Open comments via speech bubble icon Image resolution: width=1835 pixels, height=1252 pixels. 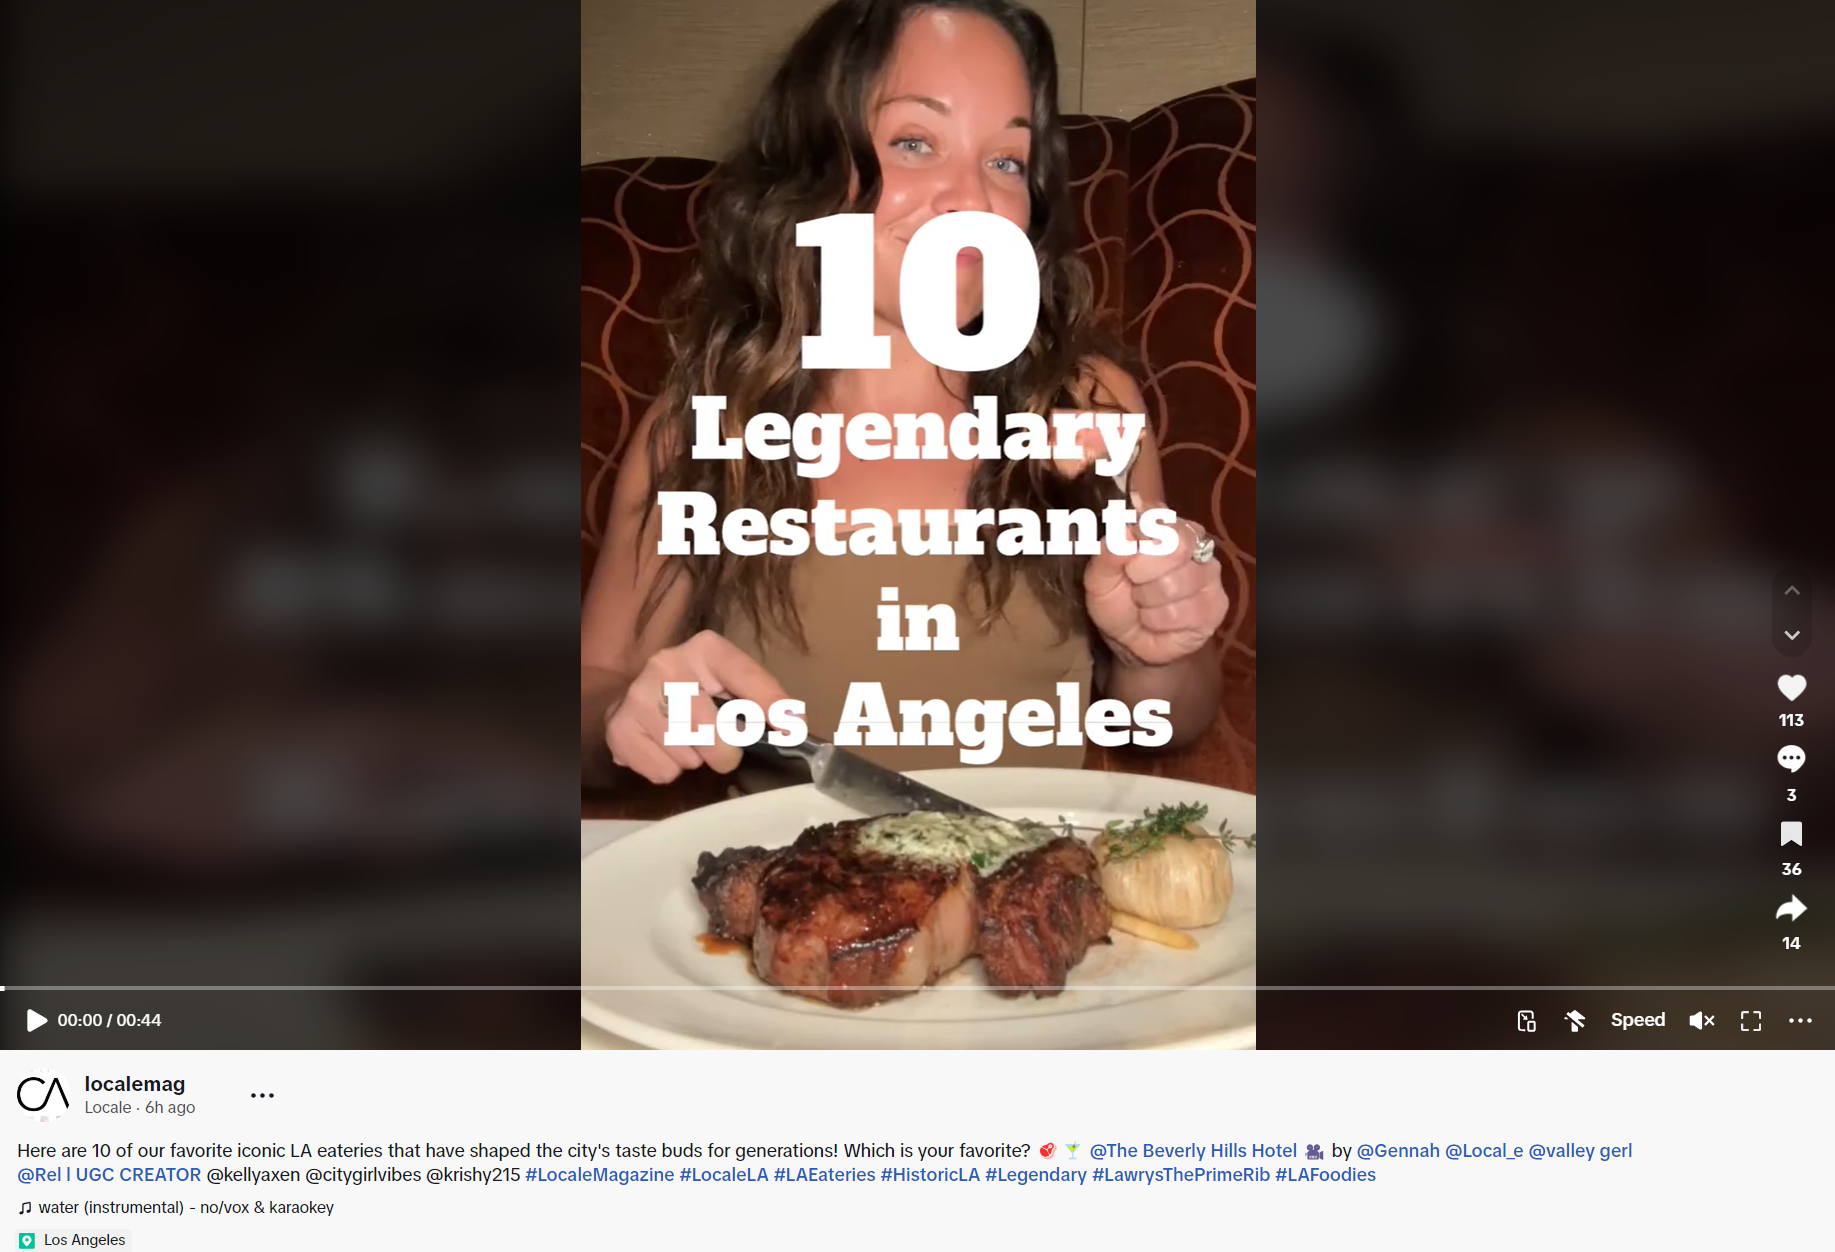[1791, 759]
